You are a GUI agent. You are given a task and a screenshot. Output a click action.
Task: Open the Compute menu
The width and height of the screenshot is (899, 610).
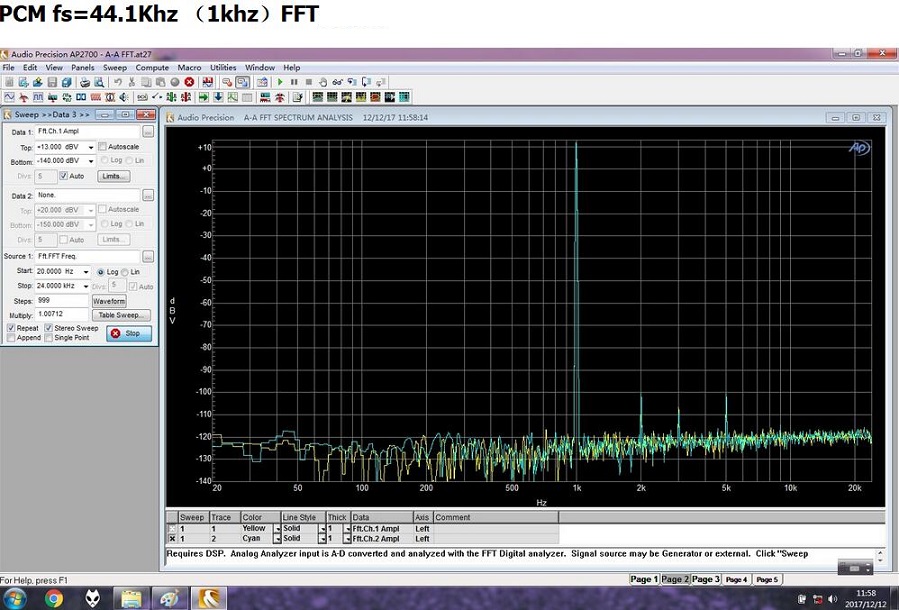[152, 68]
